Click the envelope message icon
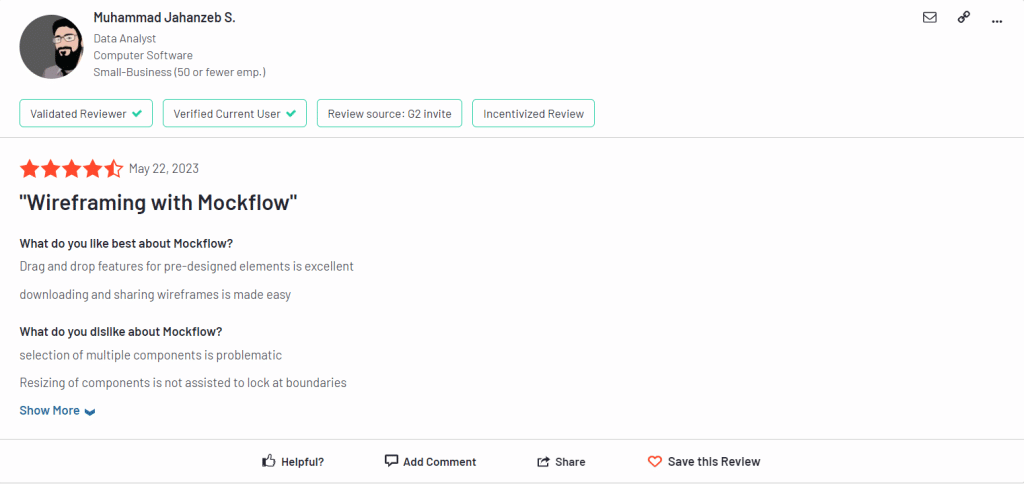The height and width of the screenshot is (484, 1024). (x=929, y=18)
